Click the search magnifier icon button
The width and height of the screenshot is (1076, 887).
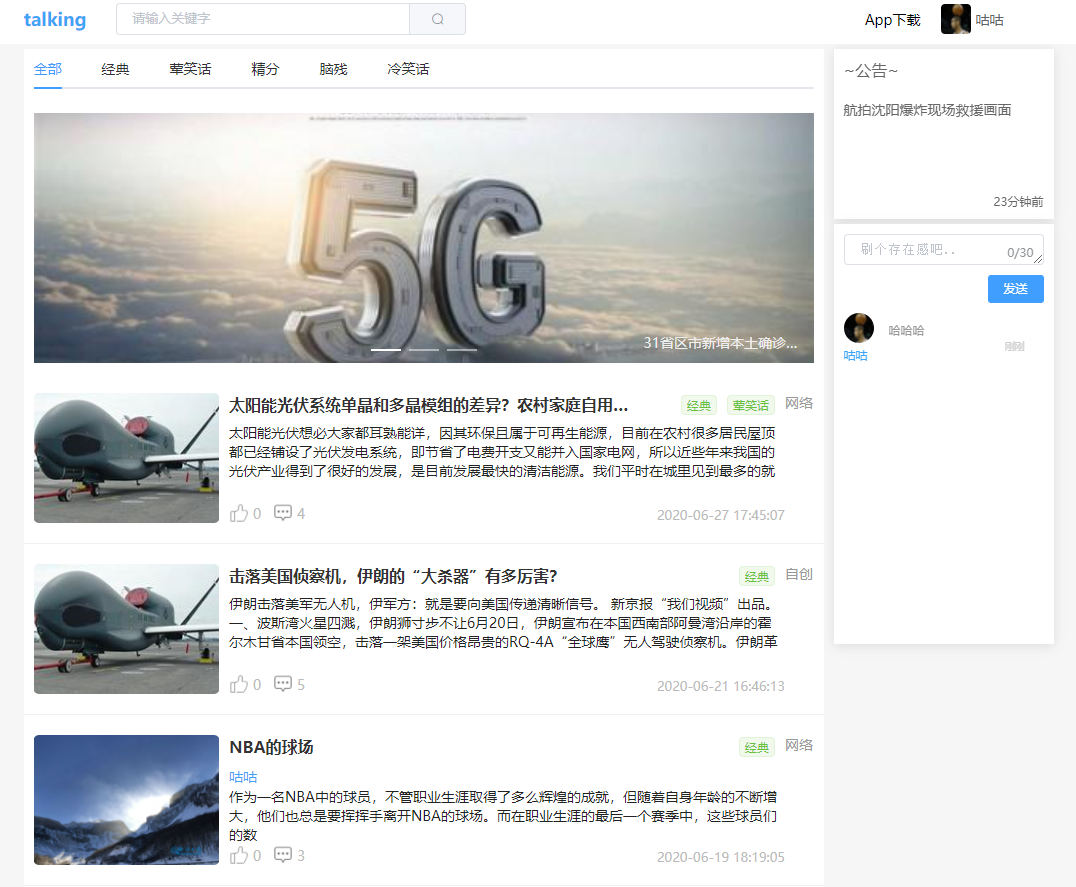click(x=437, y=19)
